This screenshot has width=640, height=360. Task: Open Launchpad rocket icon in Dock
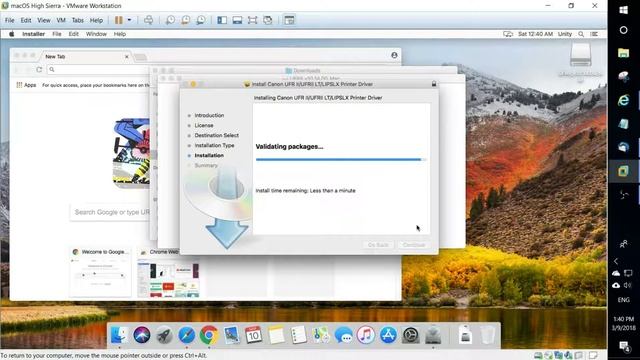pos(164,336)
